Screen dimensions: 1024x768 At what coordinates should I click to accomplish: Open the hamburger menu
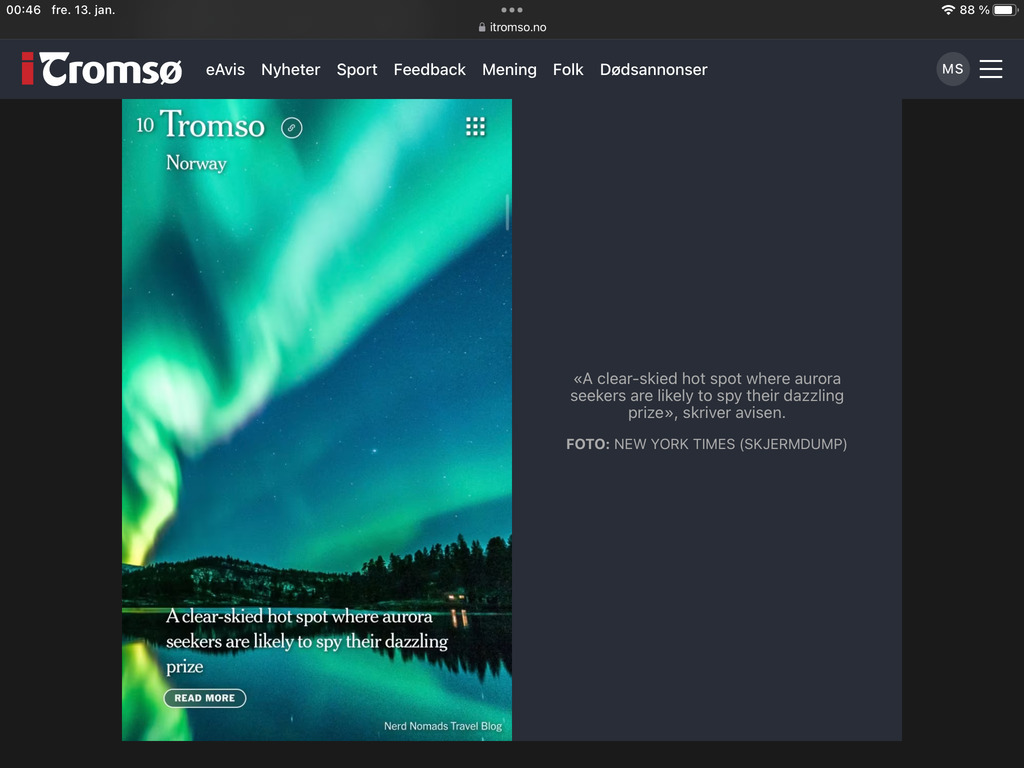[x=991, y=69]
